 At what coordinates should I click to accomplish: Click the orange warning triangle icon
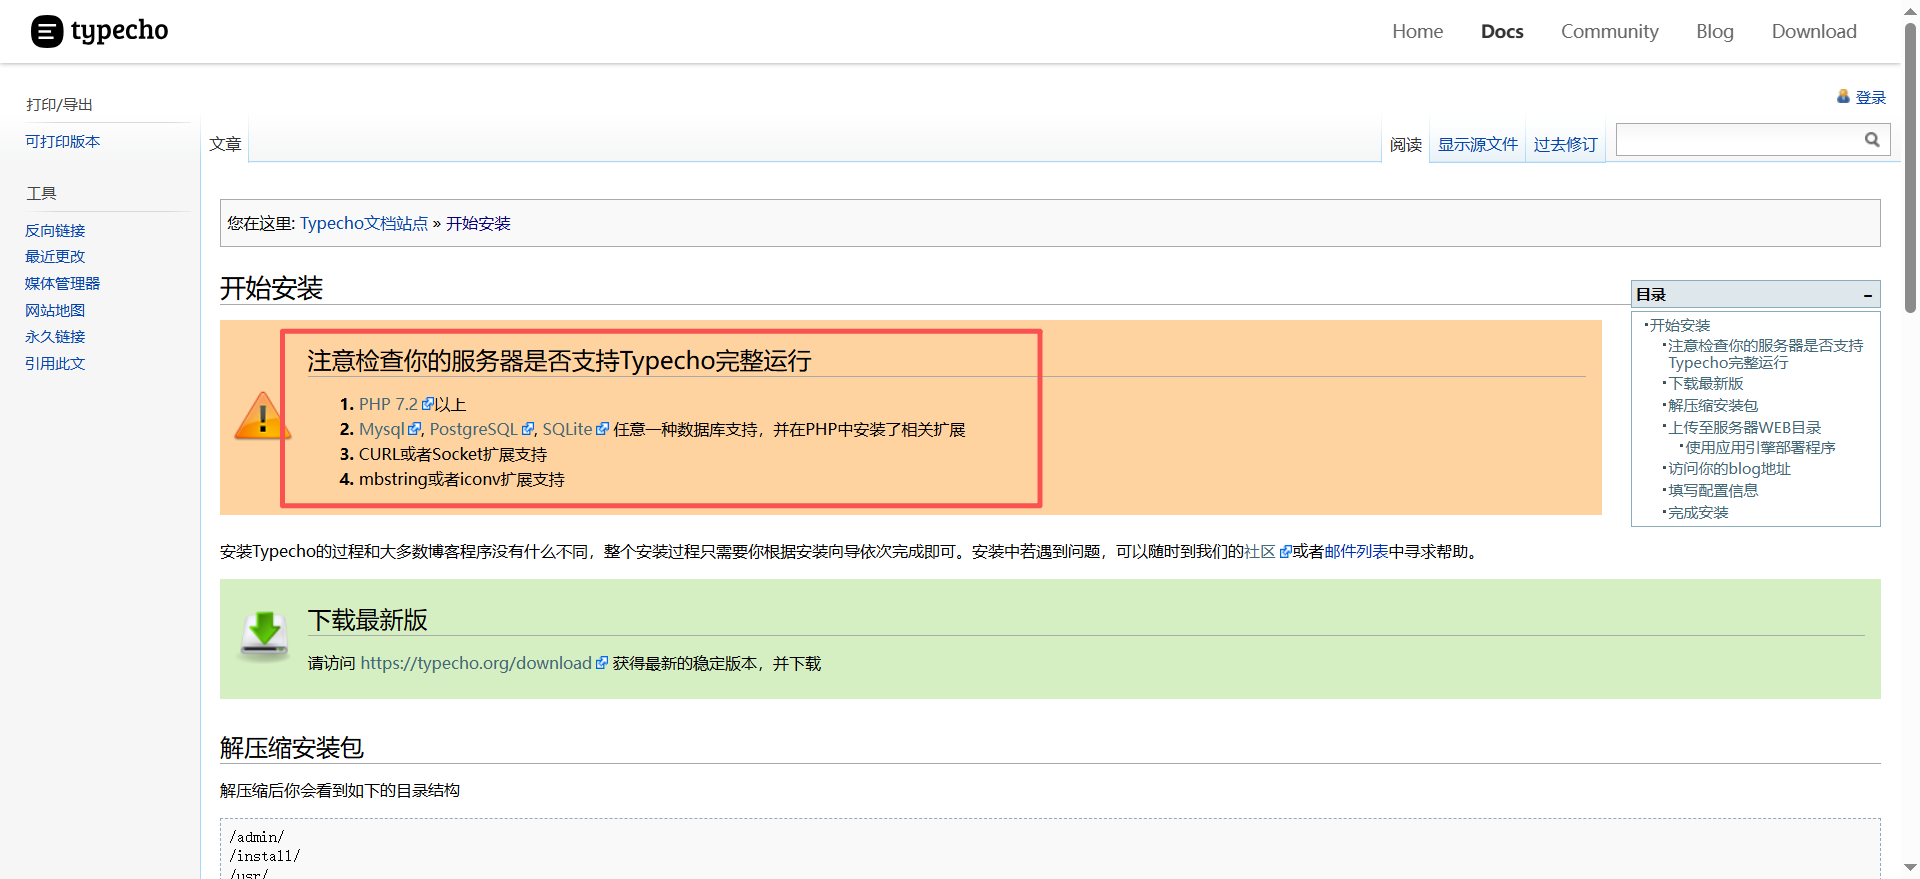(x=262, y=416)
